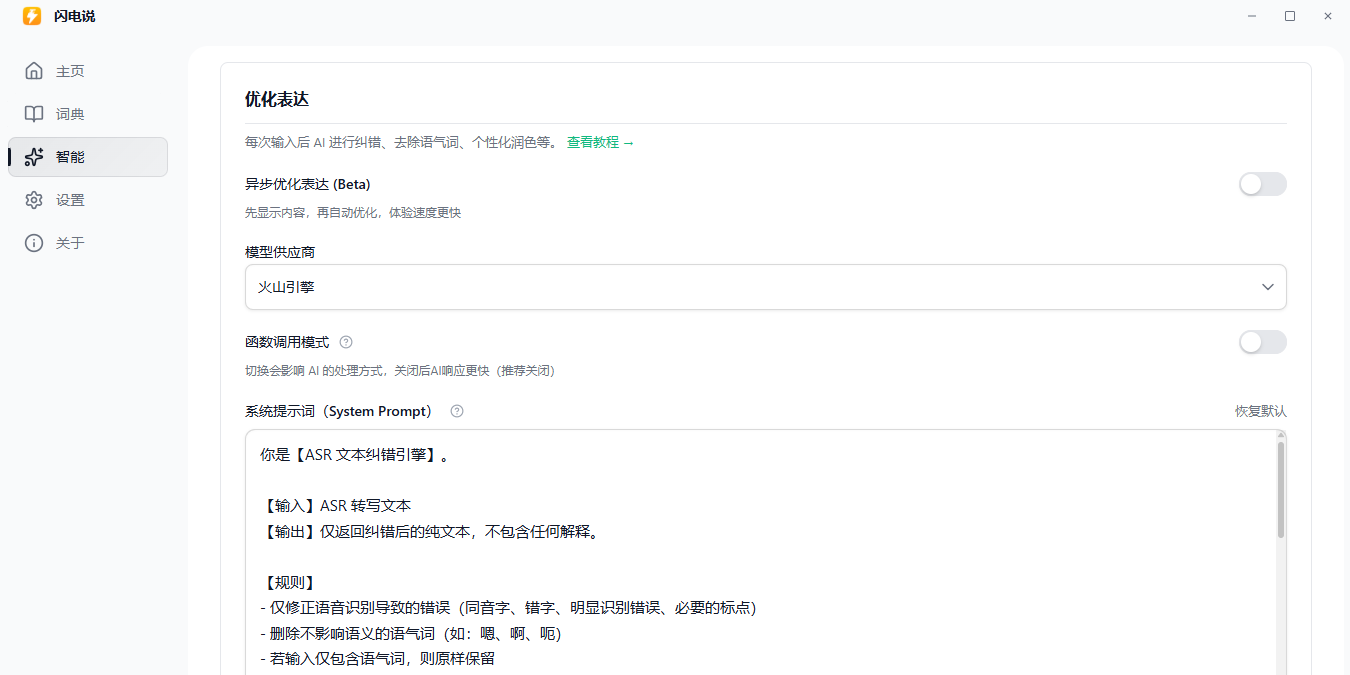Navigate to the 词典 section

pyautogui.click(x=70, y=113)
